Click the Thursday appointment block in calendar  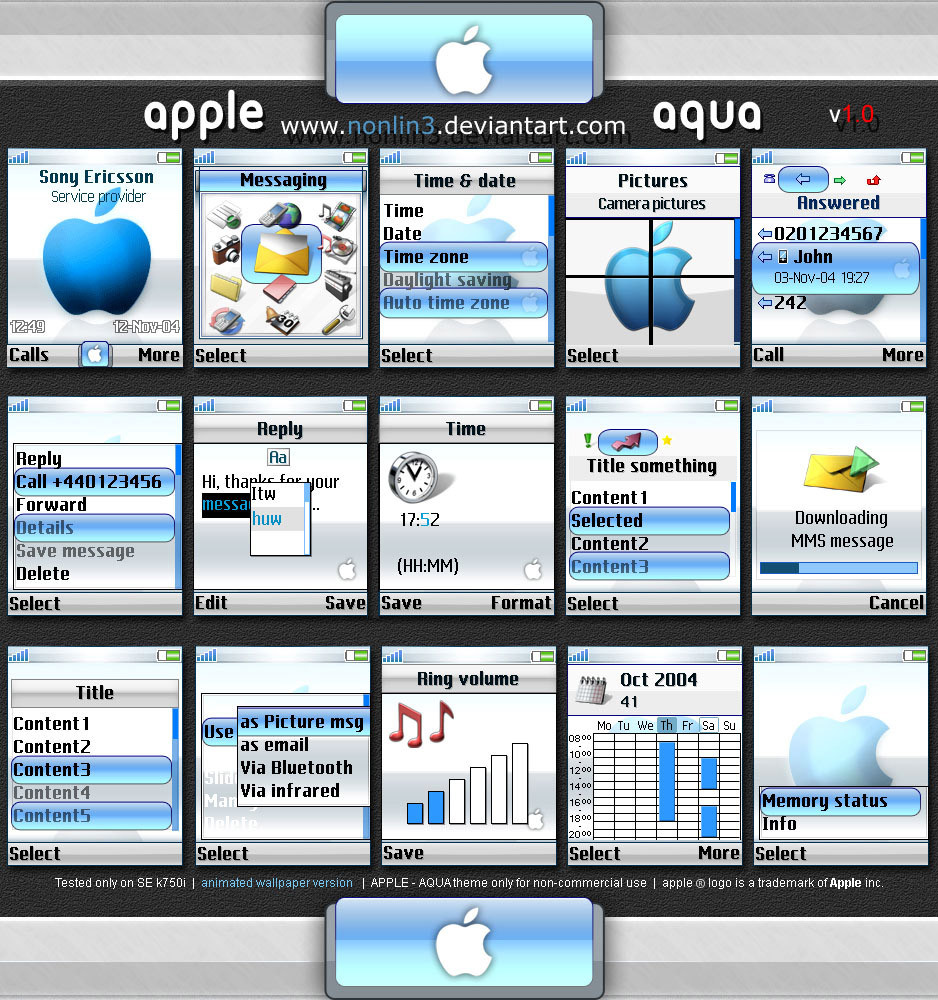coord(666,781)
